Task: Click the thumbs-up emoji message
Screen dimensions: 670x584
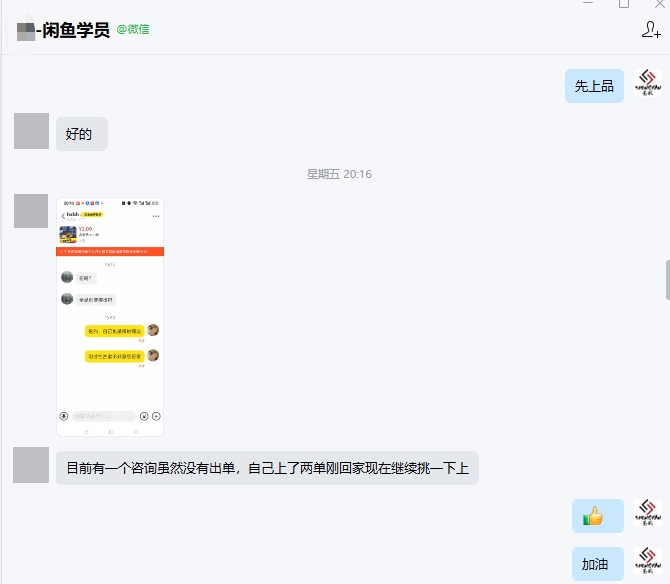Action: pos(597,516)
